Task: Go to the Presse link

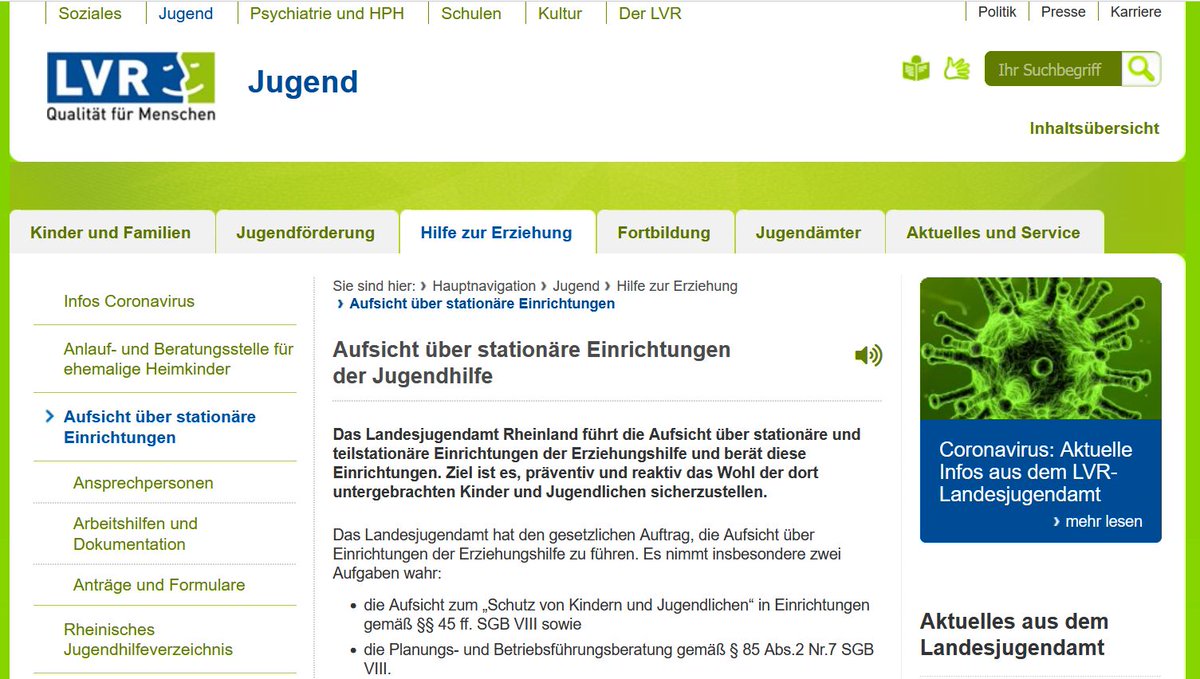Action: (1063, 12)
